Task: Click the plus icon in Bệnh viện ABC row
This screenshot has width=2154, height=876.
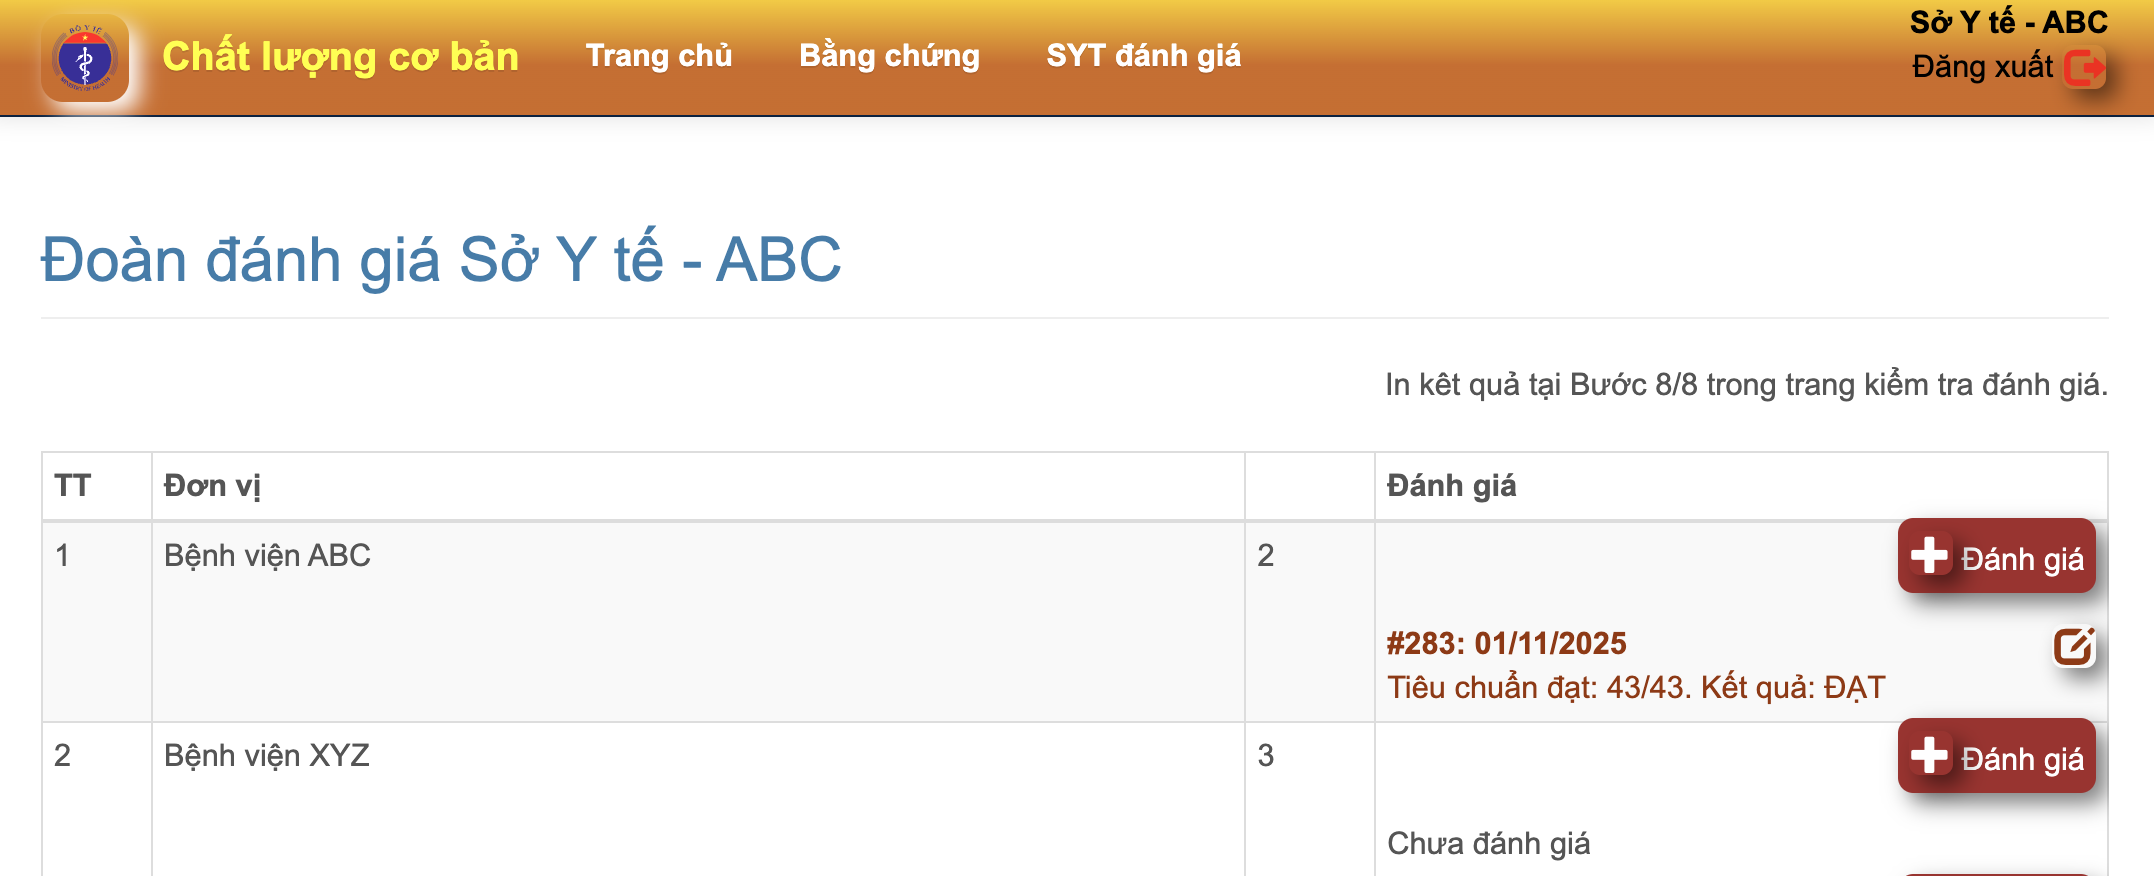Action: (1929, 556)
